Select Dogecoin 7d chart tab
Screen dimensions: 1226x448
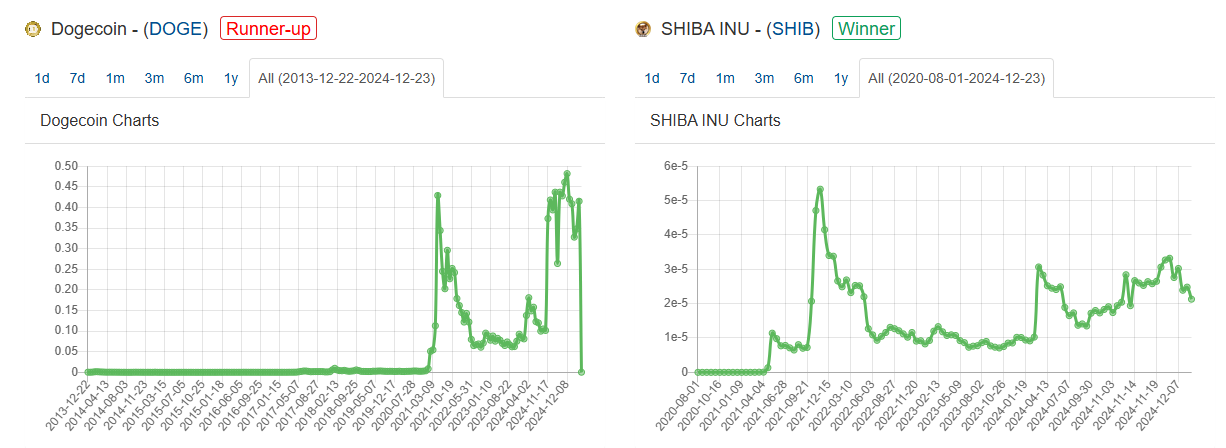coord(77,78)
